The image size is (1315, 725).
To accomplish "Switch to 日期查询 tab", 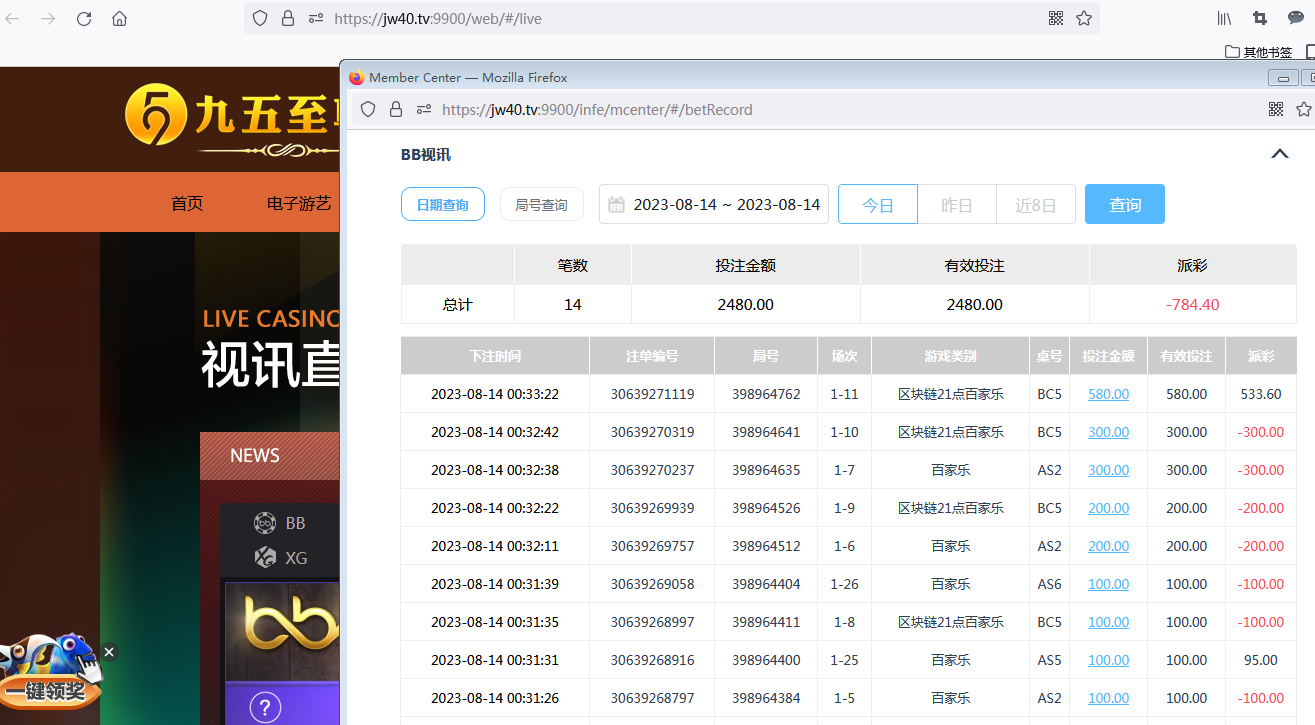I will point(443,204).
